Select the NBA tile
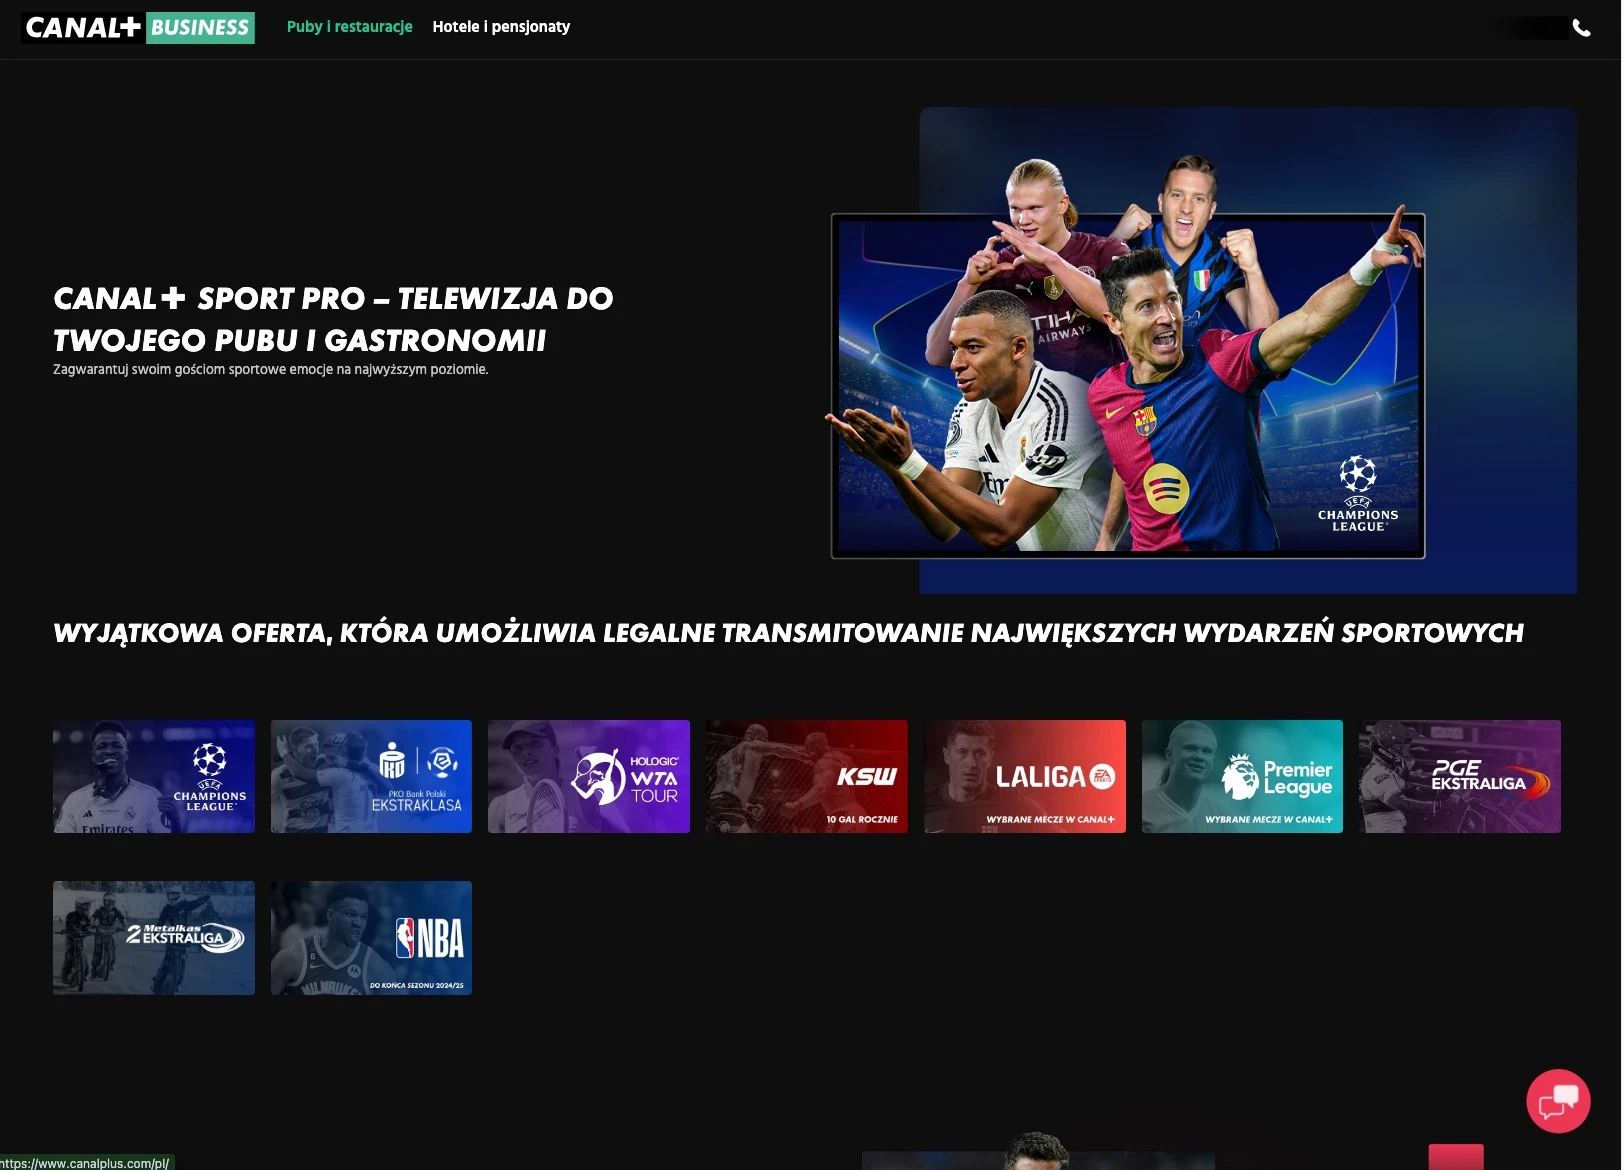 pos(371,938)
